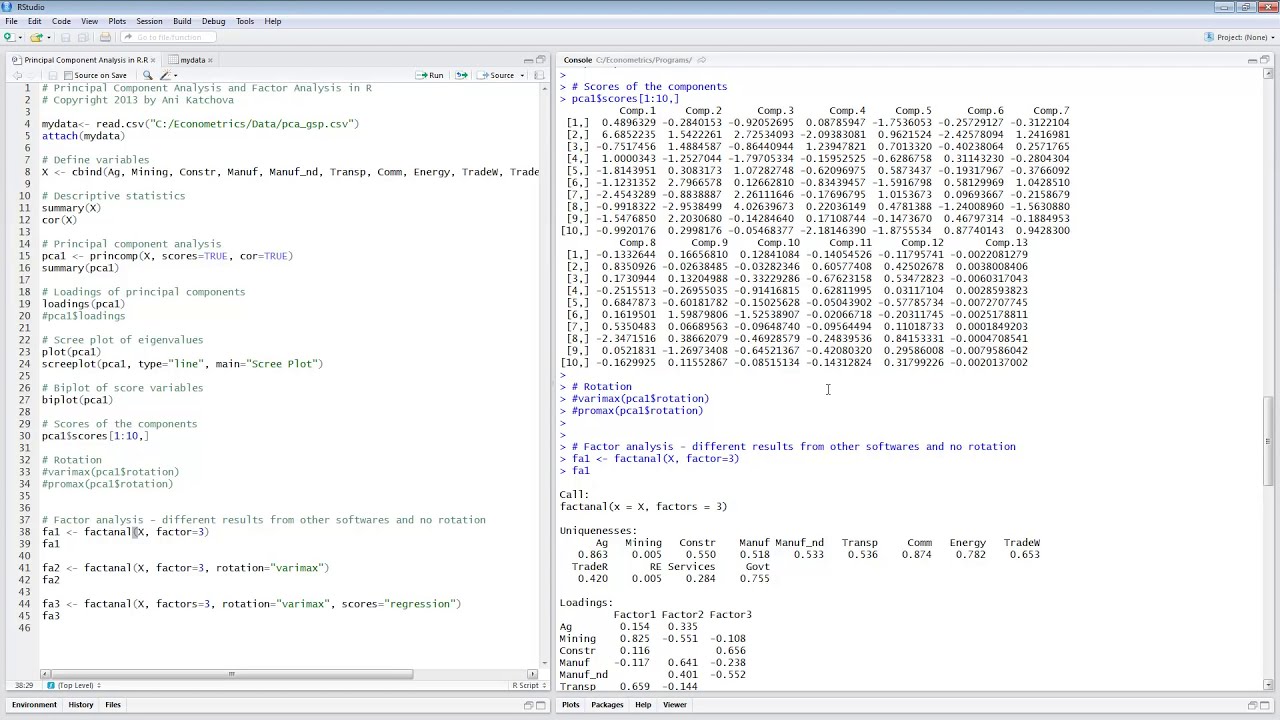Maximize the Environment pane
Image resolution: width=1280 pixels, height=720 pixels.
point(541,705)
